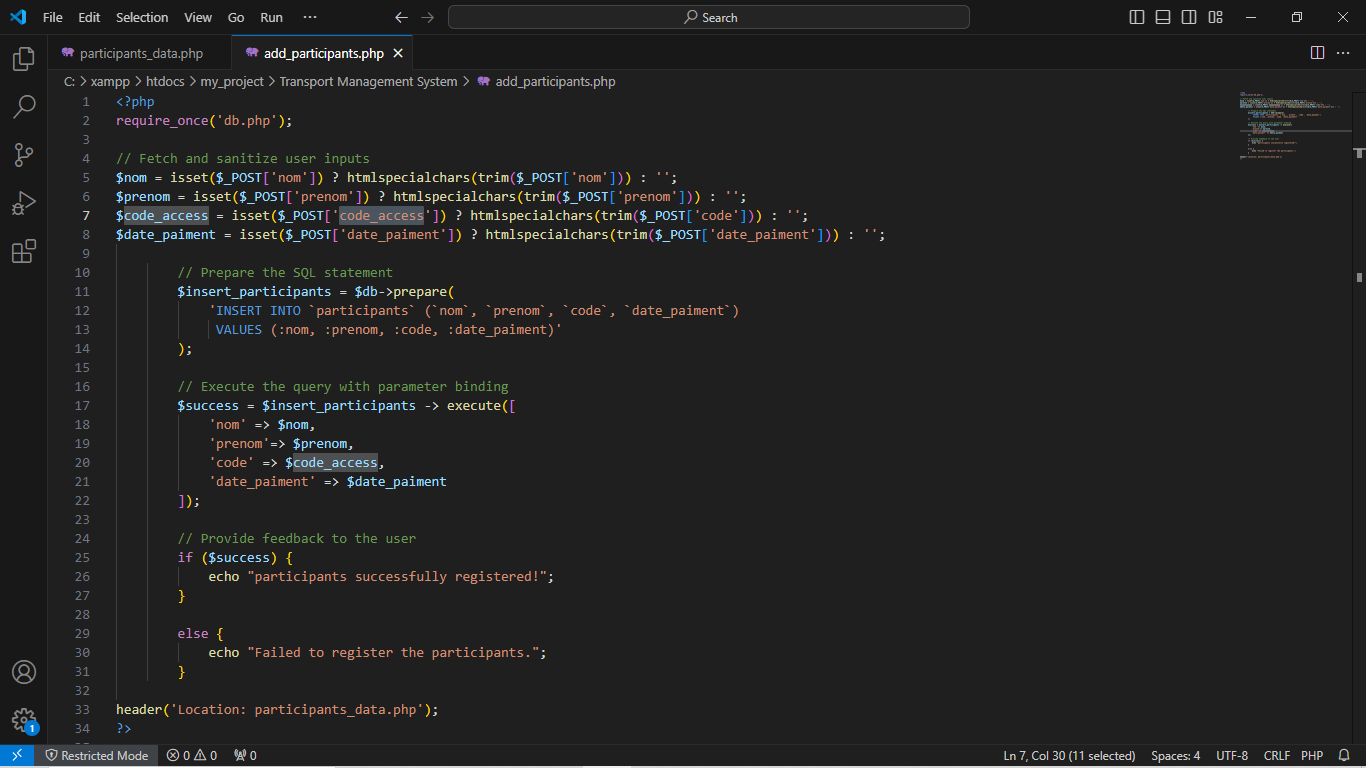This screenshot has height=768, width=1366.
Task: Switch to the participants_data.php tab
Action: 140,53
